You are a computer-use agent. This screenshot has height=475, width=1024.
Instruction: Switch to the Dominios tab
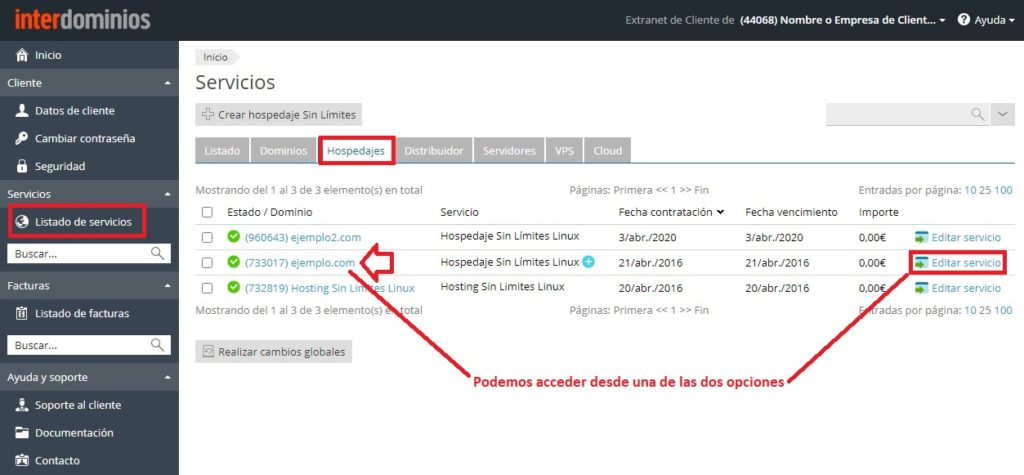[283, 150]
